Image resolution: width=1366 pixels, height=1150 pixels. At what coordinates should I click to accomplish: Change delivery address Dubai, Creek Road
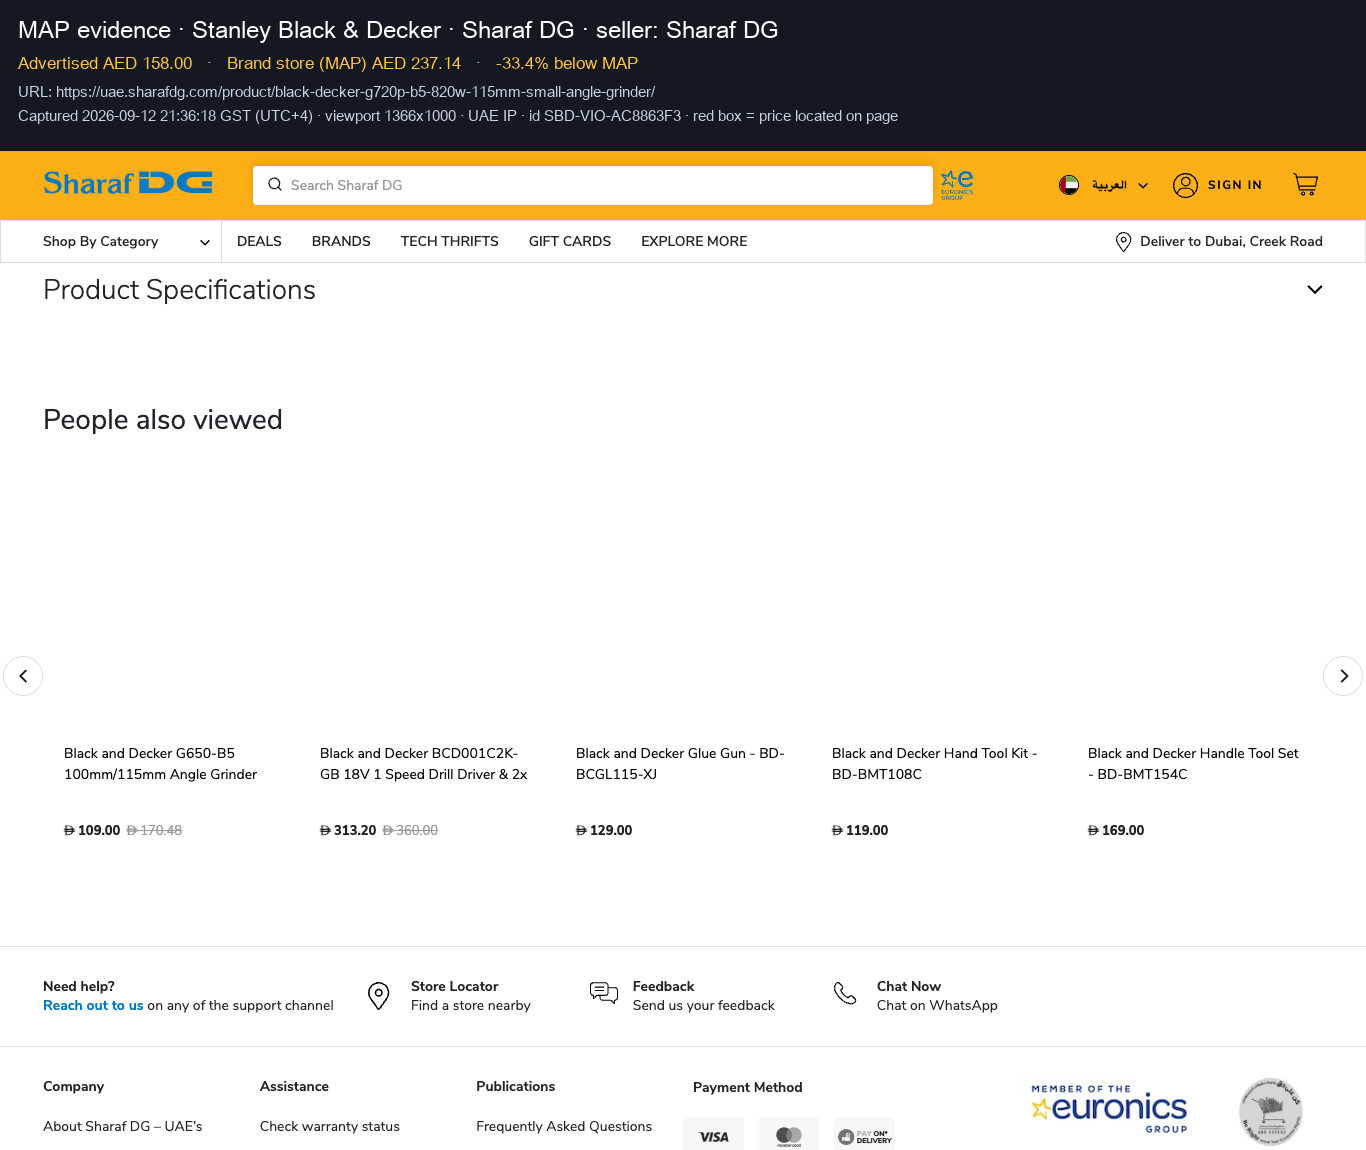click(1231, 242)
